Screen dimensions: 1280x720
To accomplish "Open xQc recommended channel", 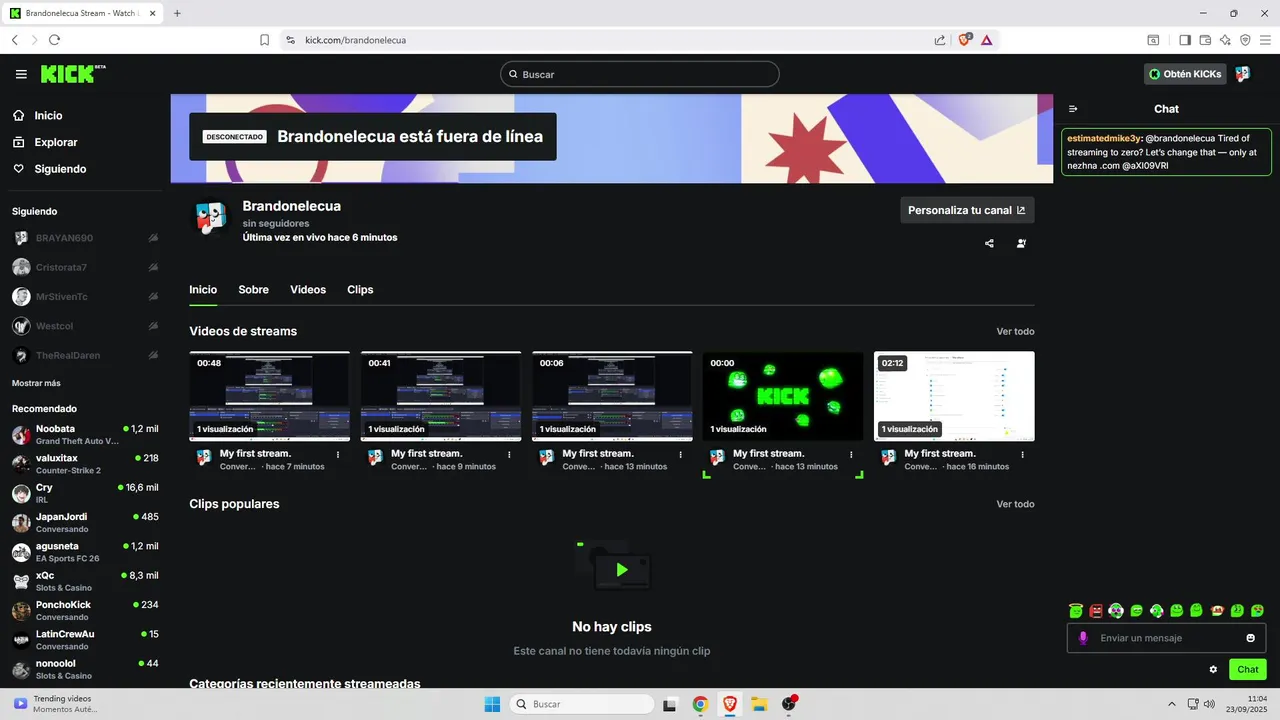I will point(84,581).
